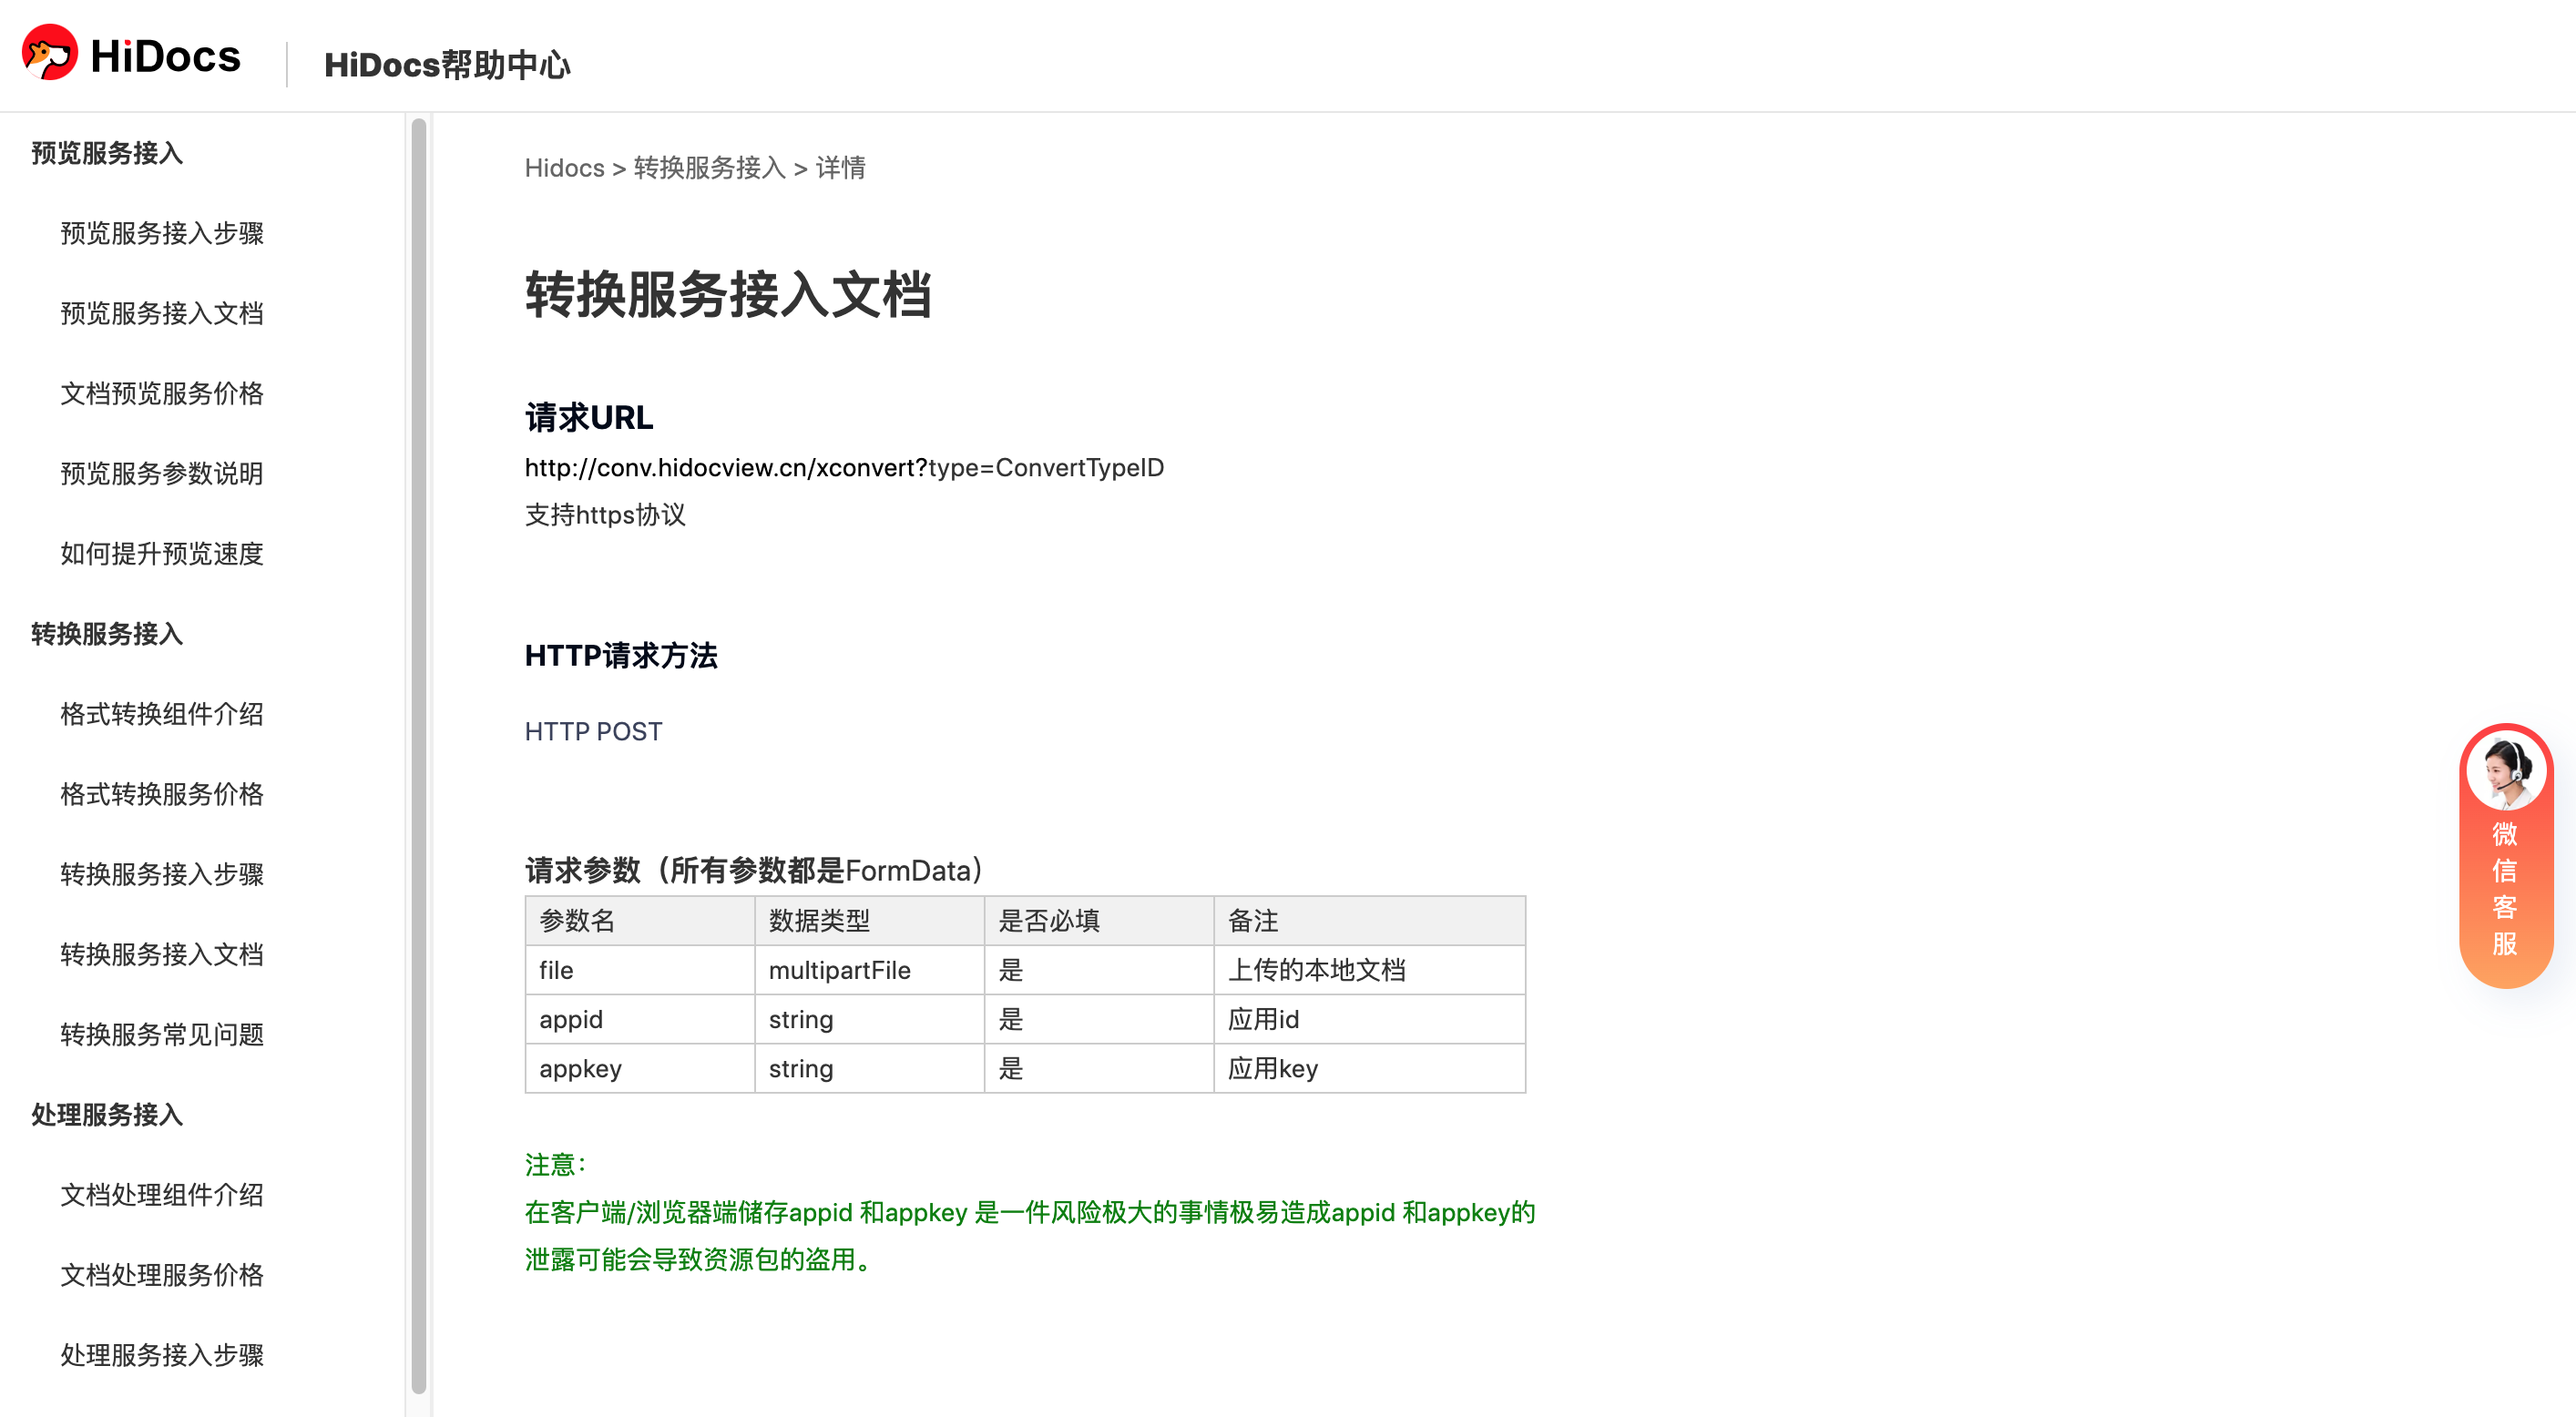
Task: Open 文档处理服务价格 in the sidebar
Action: point(162,1275)
